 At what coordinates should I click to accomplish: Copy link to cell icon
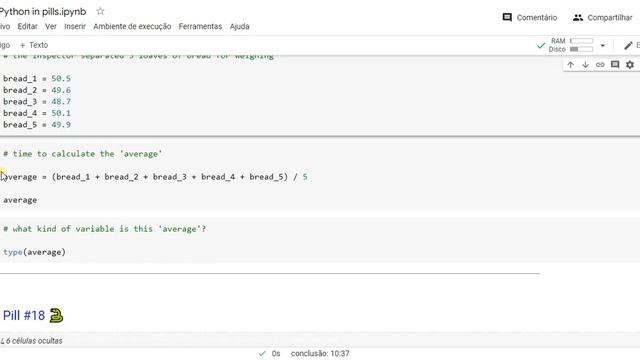click(600, 64)
